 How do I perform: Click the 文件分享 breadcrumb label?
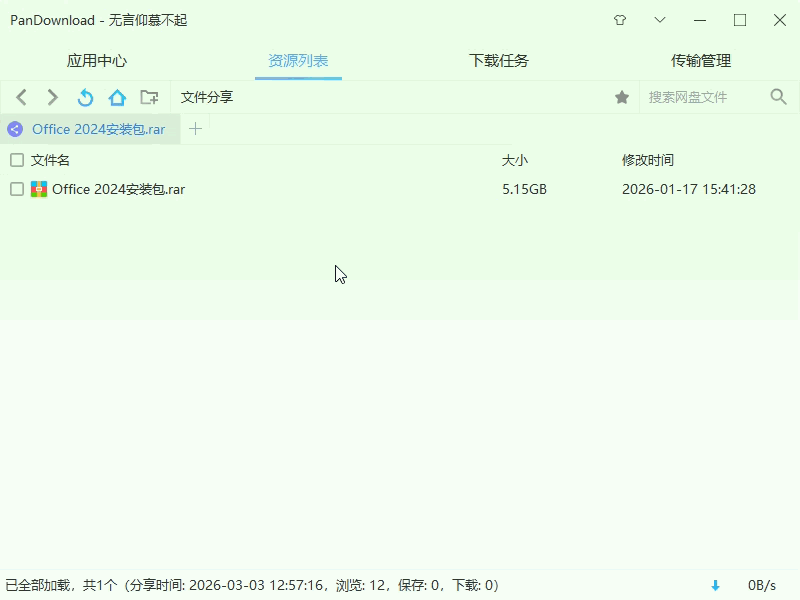point(206,97)
